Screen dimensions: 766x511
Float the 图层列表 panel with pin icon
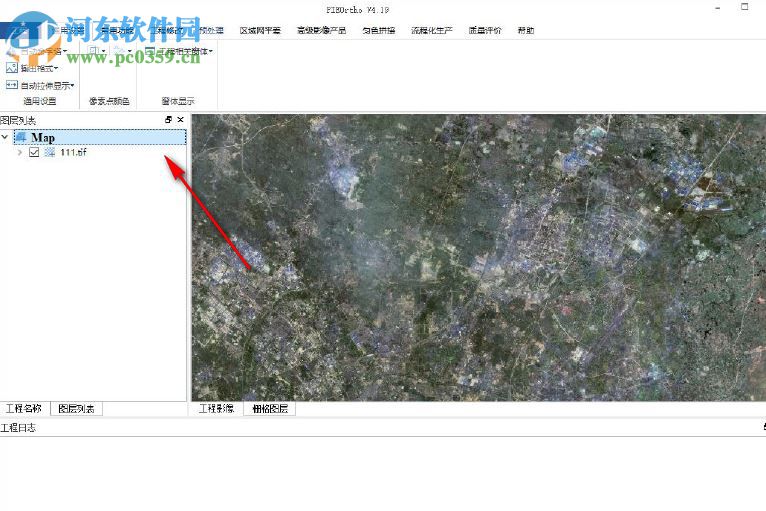(x=169, y=120)
